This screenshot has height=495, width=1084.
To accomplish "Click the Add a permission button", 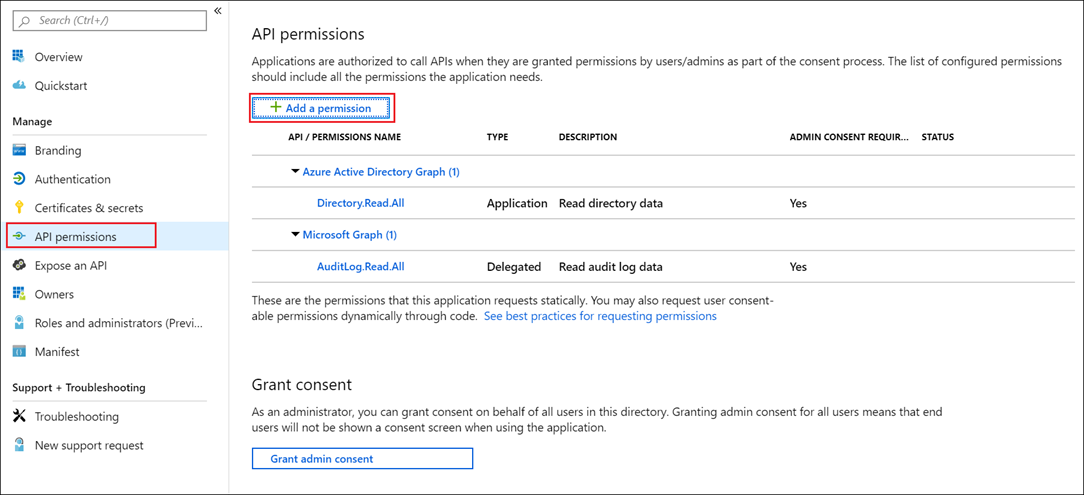I will coord(321,109).
